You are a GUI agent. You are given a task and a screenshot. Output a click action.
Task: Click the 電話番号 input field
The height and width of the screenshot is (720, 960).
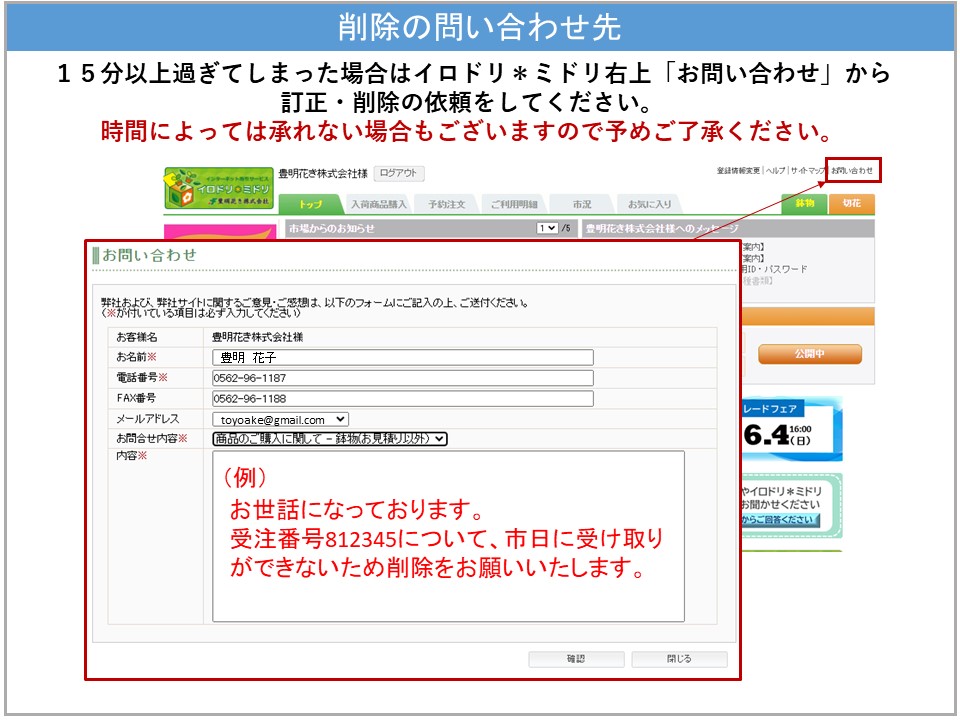[402, 378]
